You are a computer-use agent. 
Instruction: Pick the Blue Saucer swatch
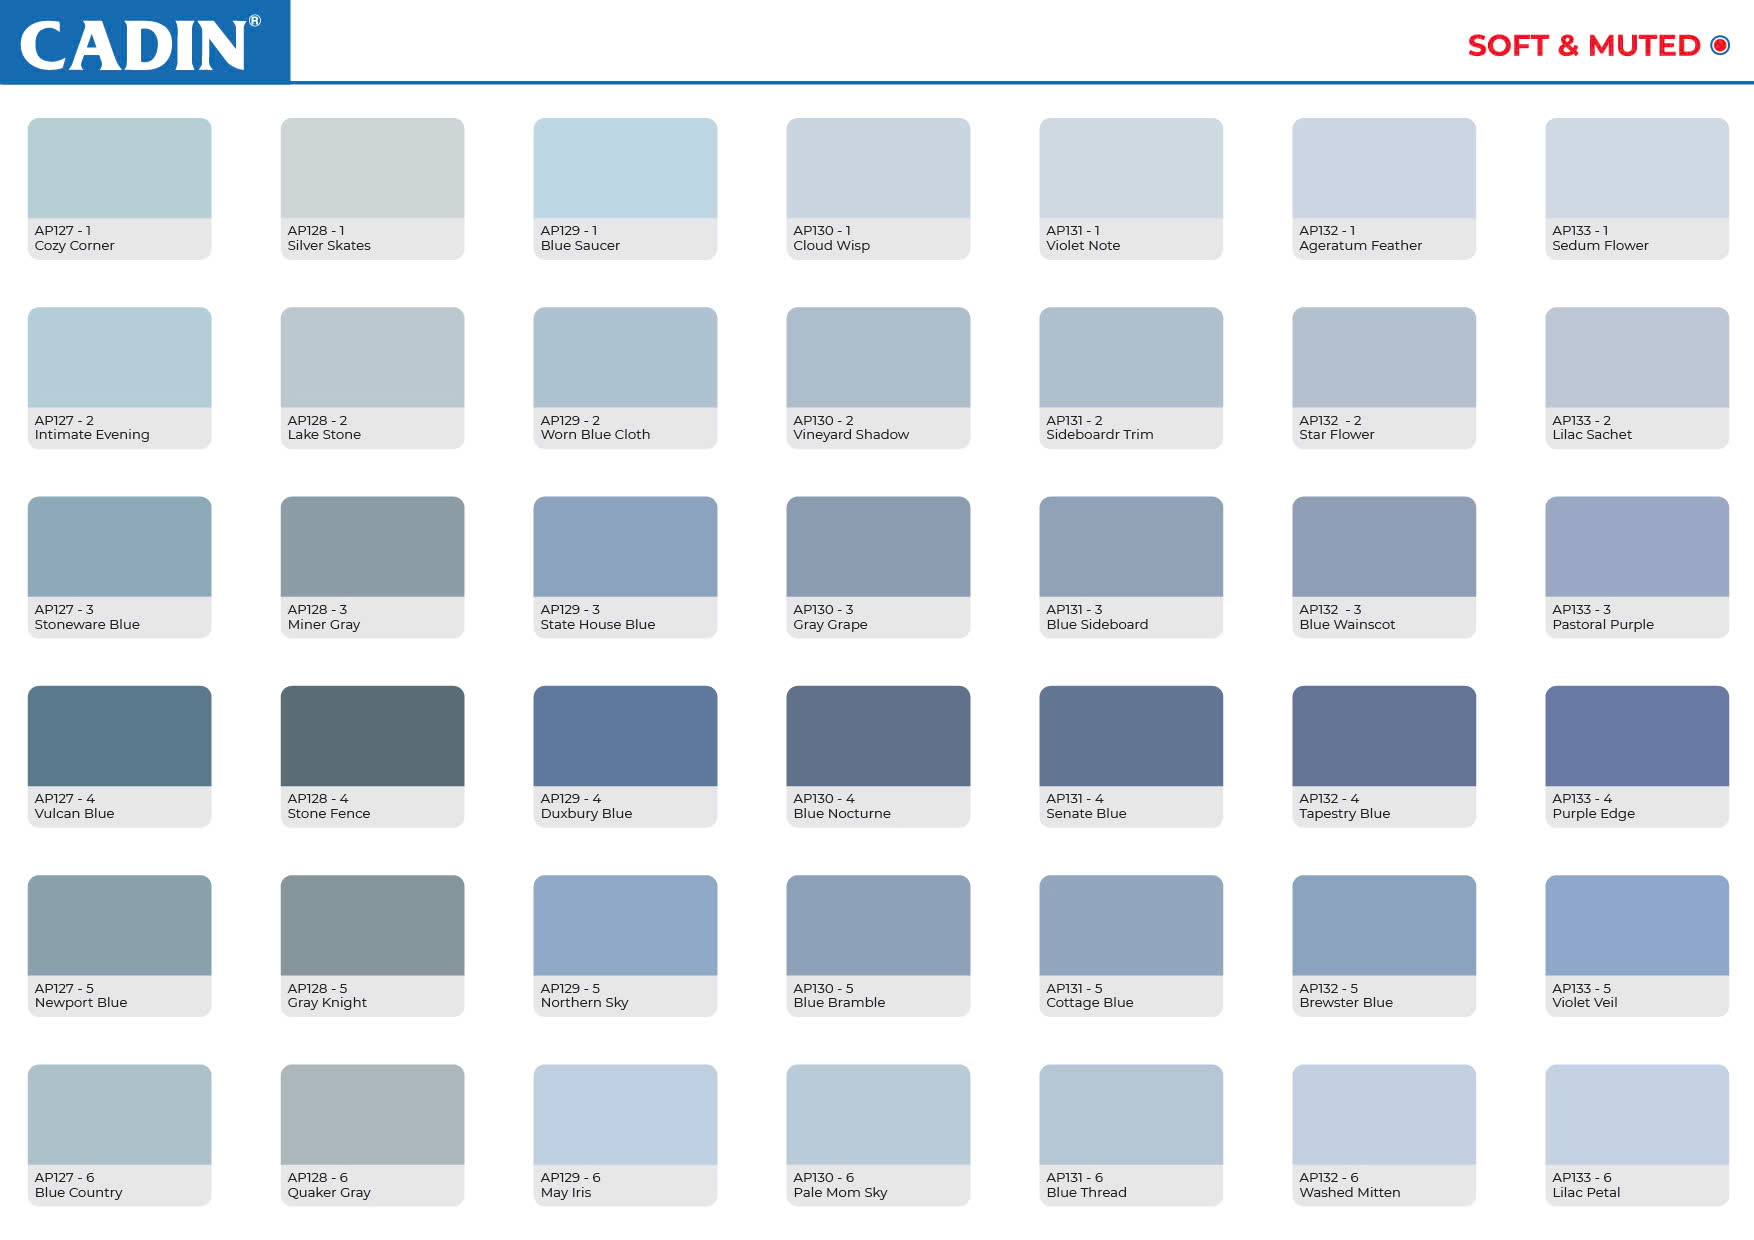(625, 168)
